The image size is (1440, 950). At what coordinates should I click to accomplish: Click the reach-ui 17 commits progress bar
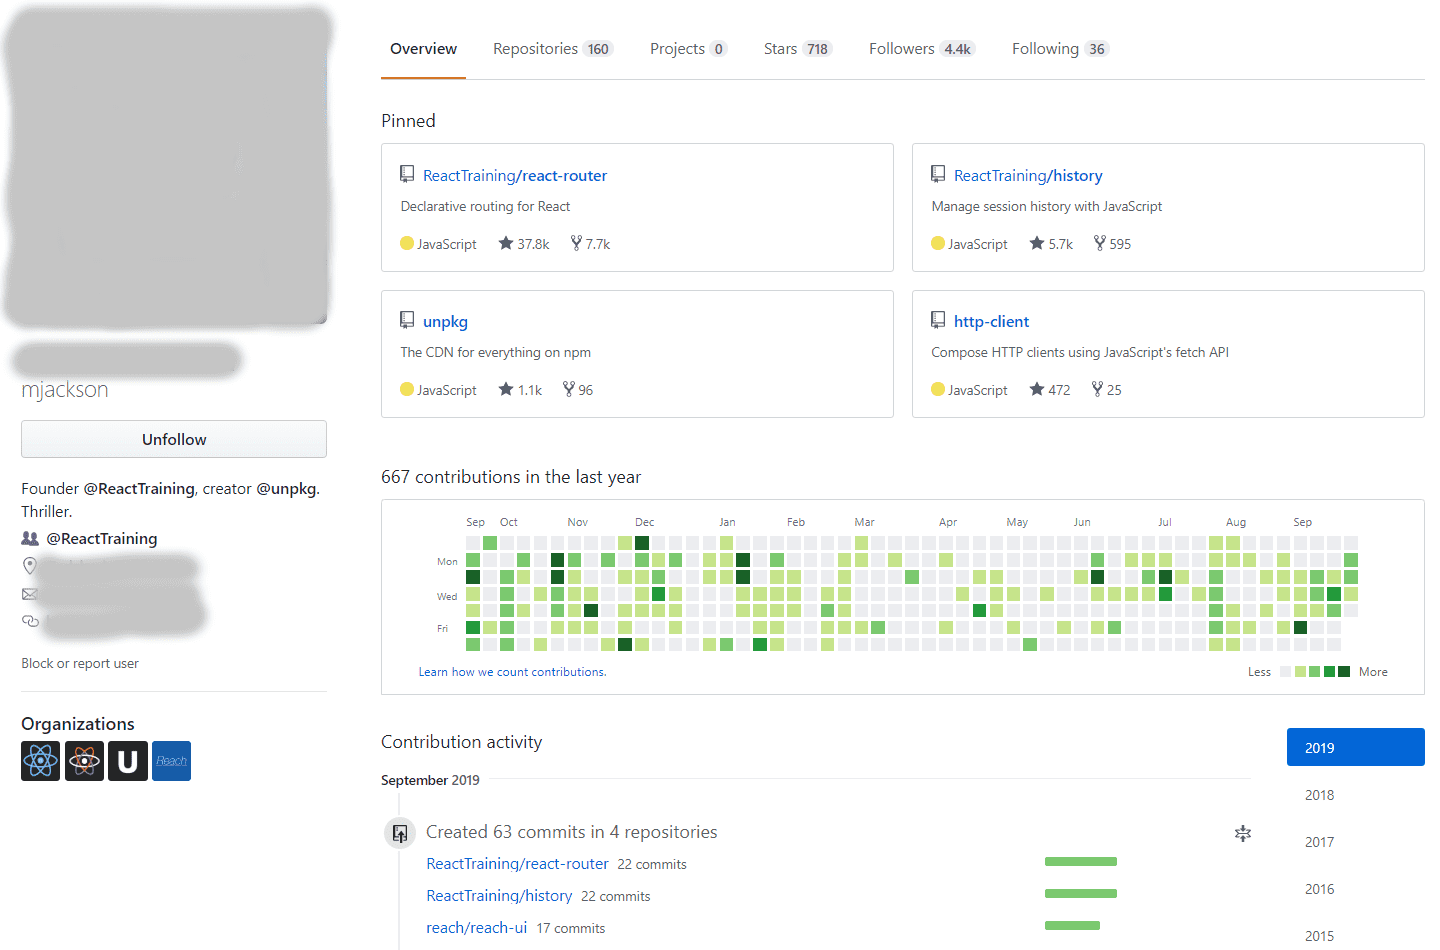(1072, 925)
